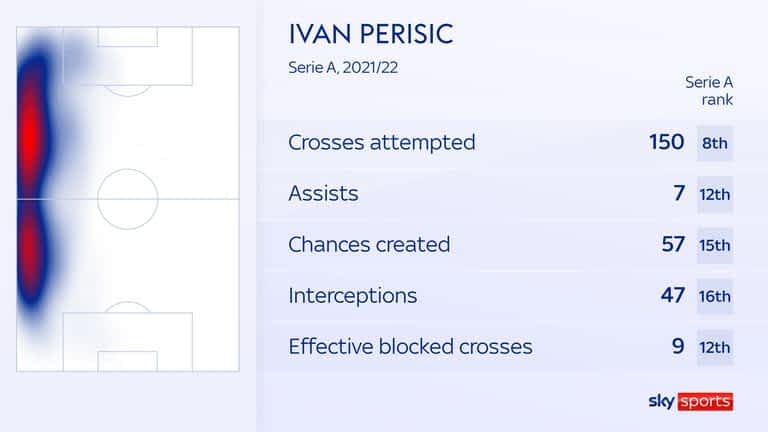Select the Interceptions label
This screenshot has width=768, height=432.
pos(353,295)
